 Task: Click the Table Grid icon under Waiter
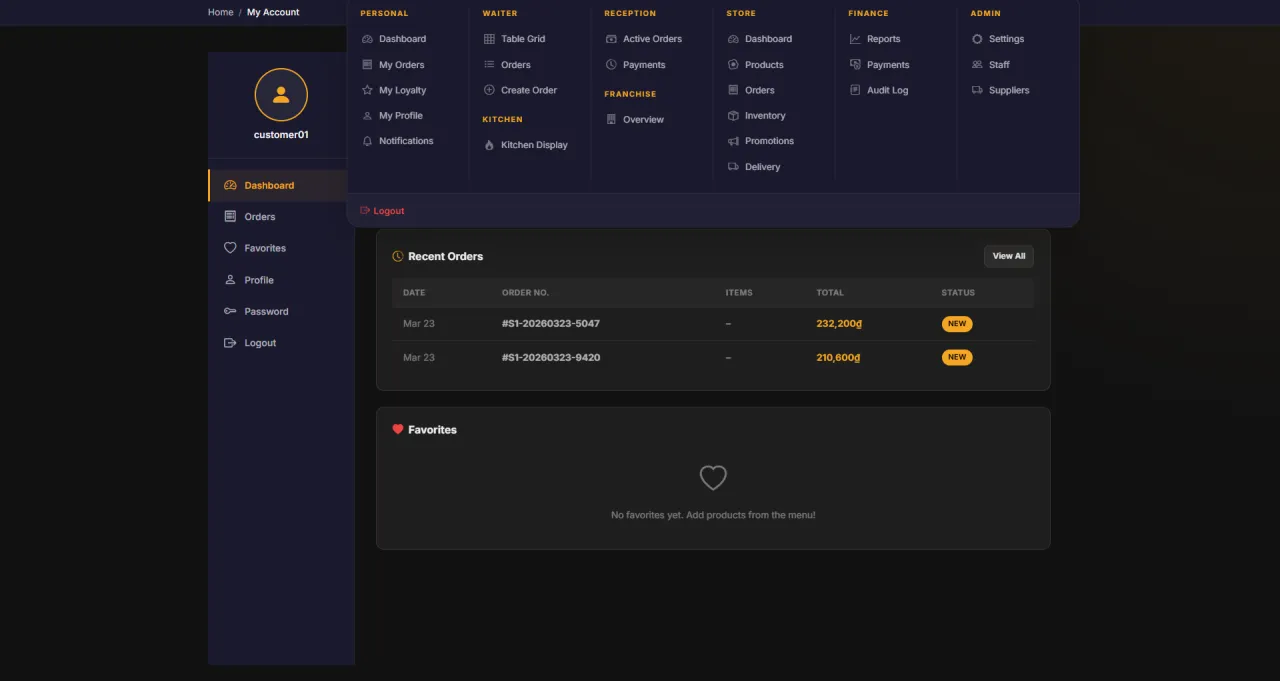pos(489,39)
